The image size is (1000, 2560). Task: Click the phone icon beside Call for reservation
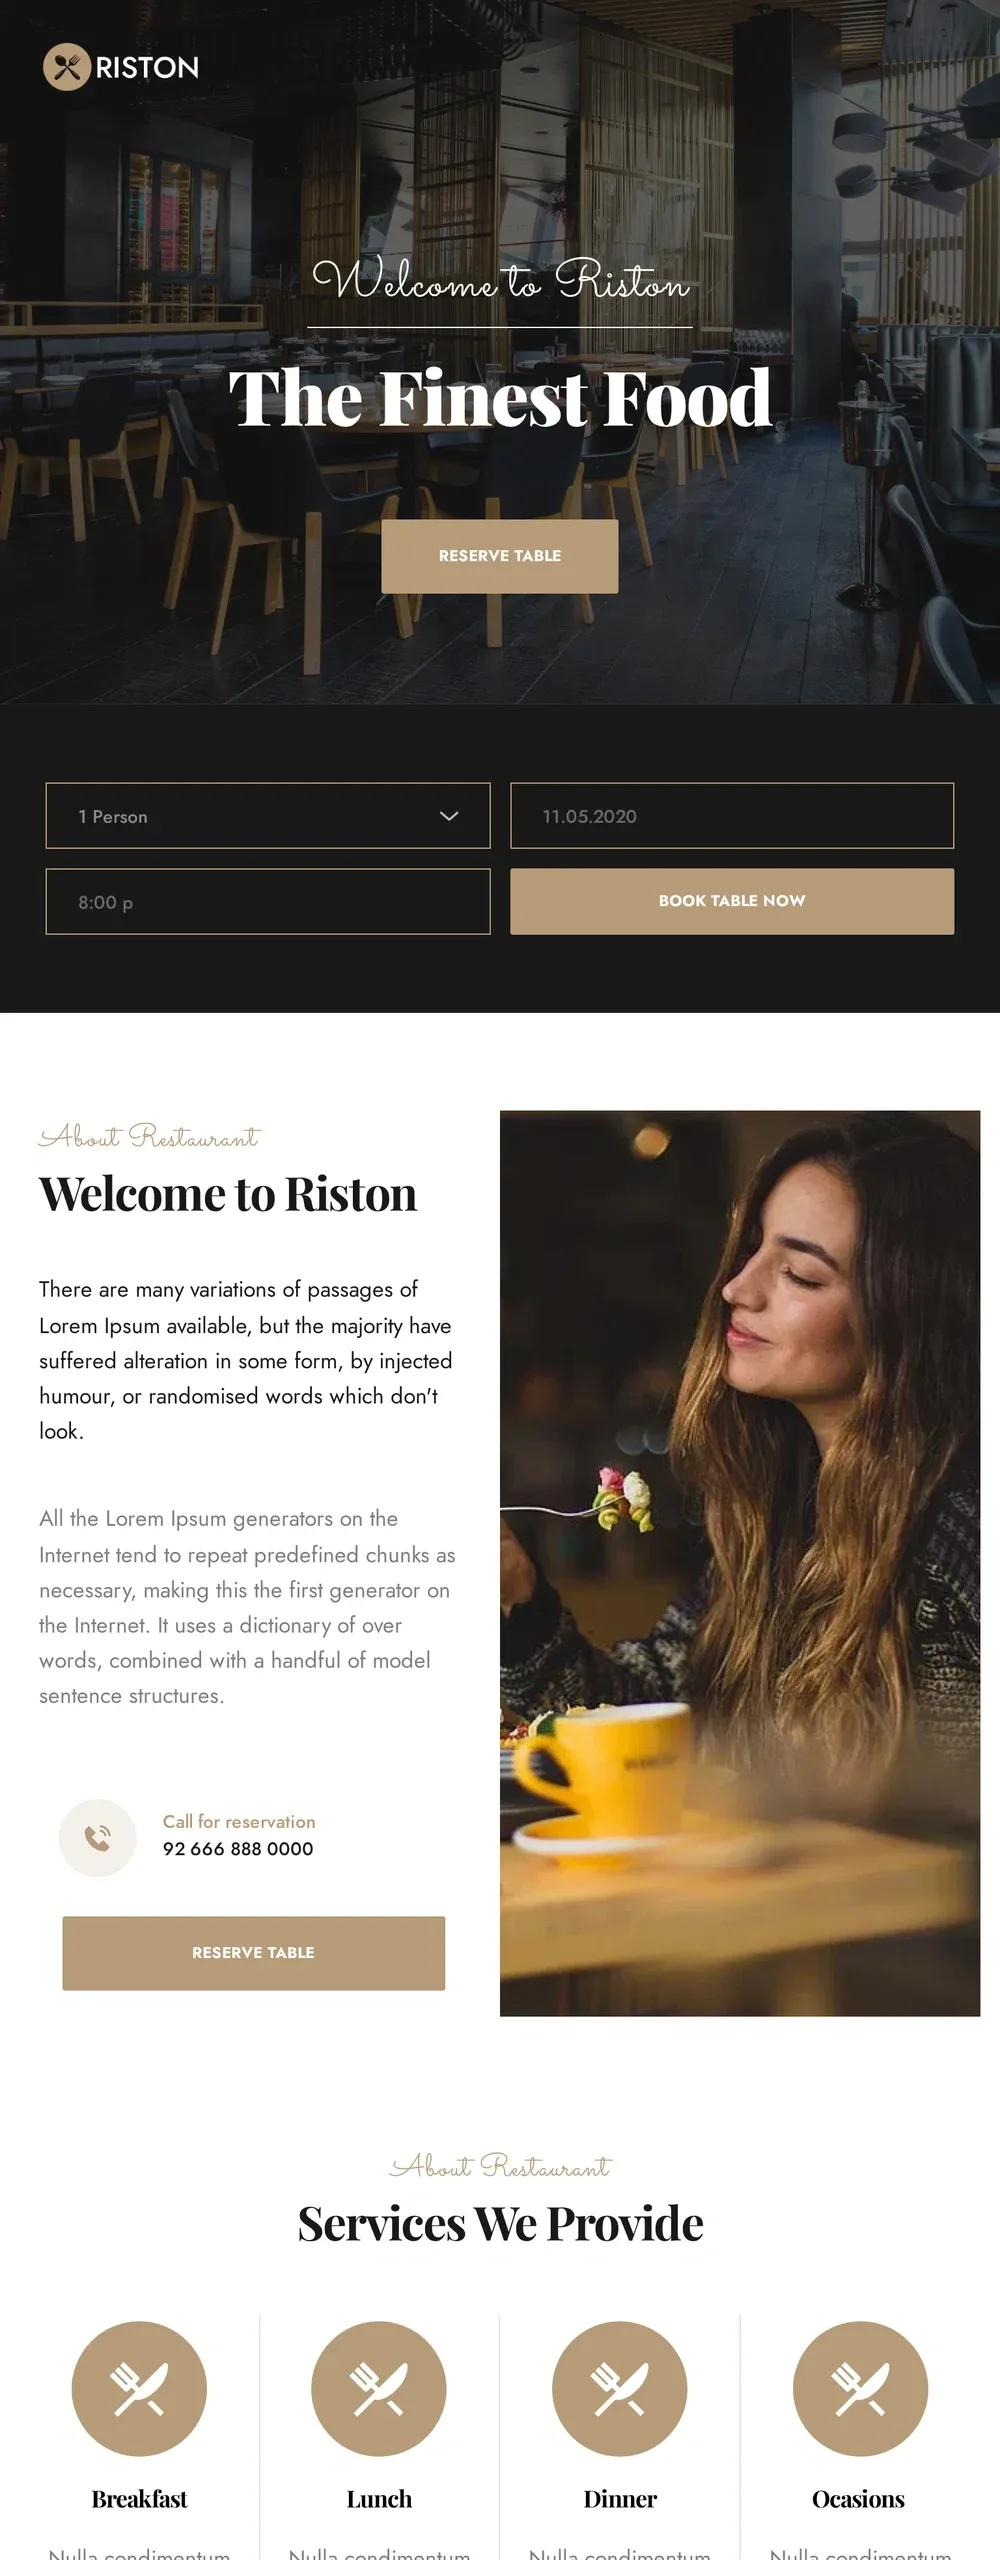97,1837
